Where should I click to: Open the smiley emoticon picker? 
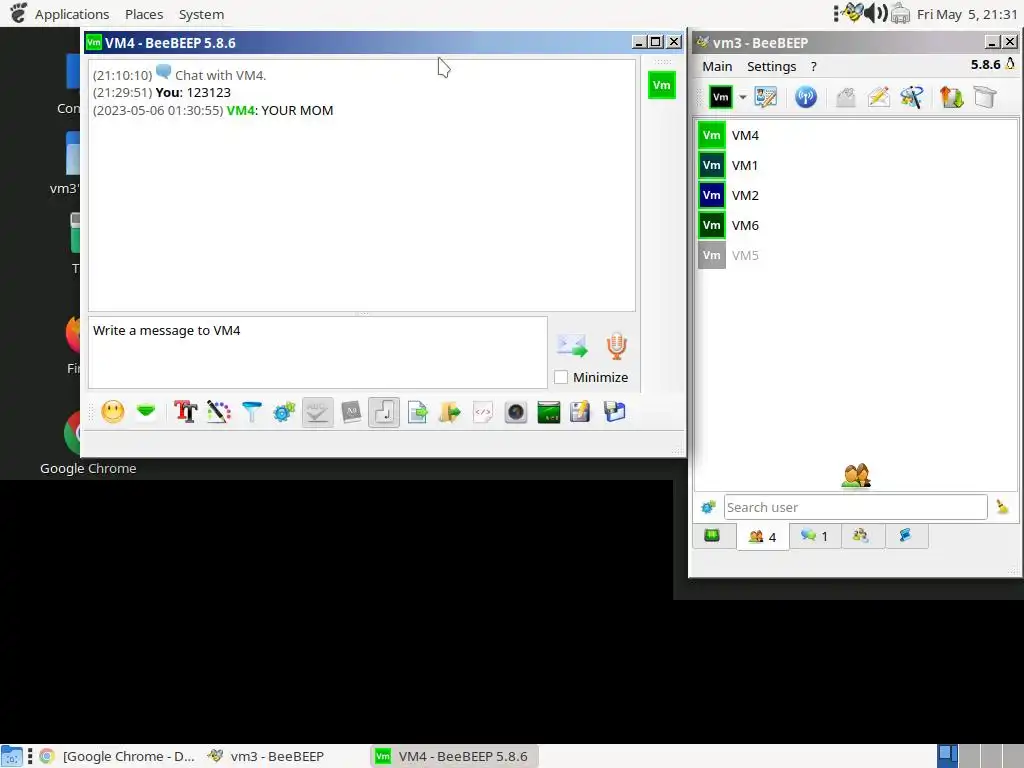[x=113, y=411]
